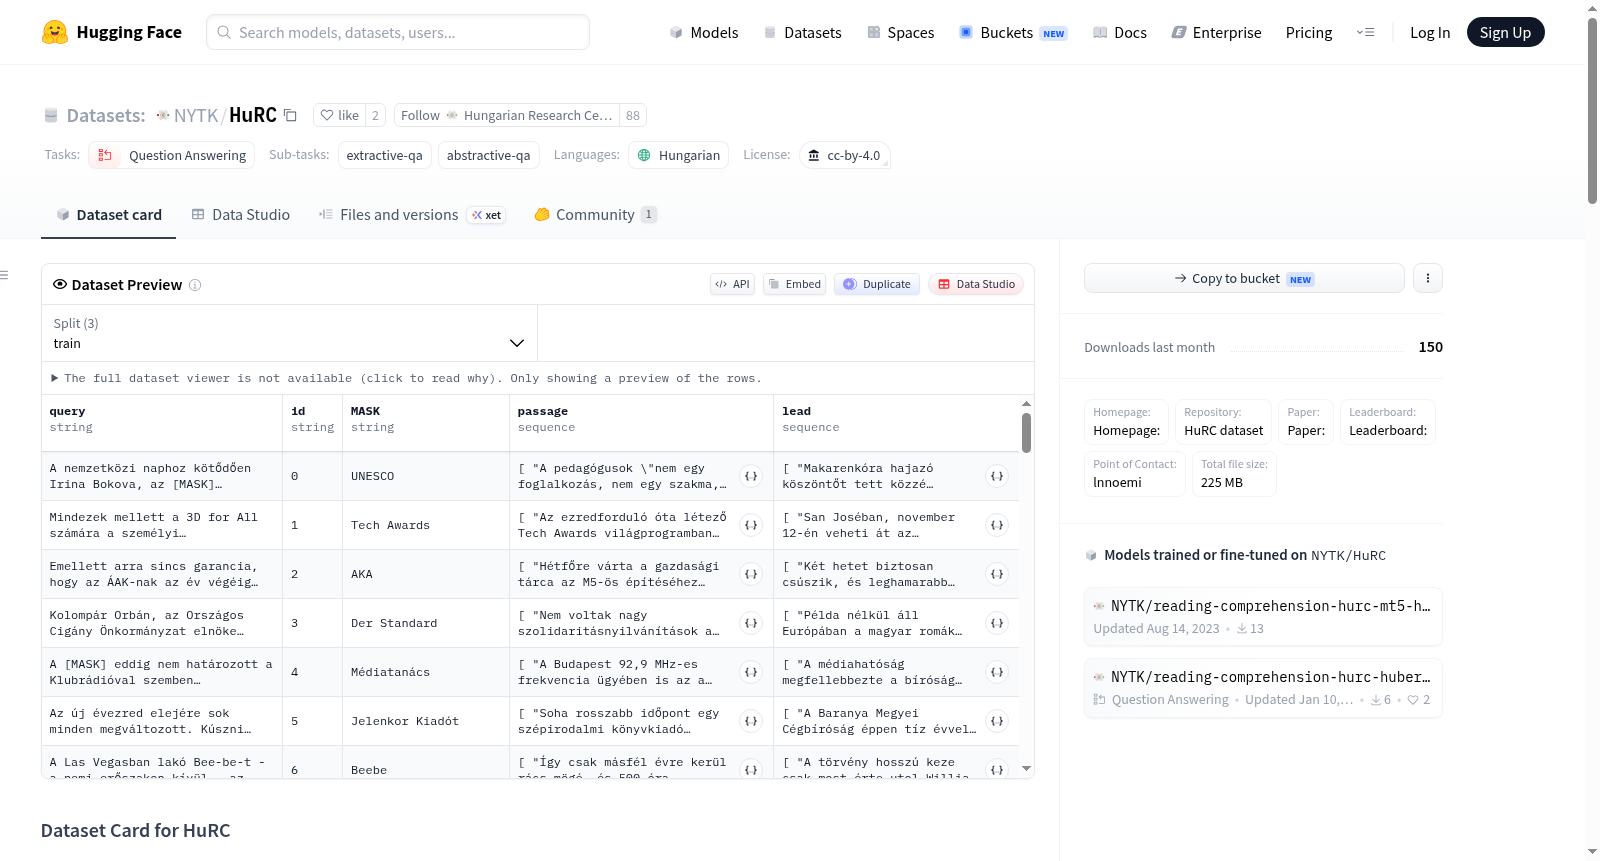The width and height of the screenshot is (1600, 861).
Task: Switch to the Data Studio tab
Action: [x=241, y=214]
